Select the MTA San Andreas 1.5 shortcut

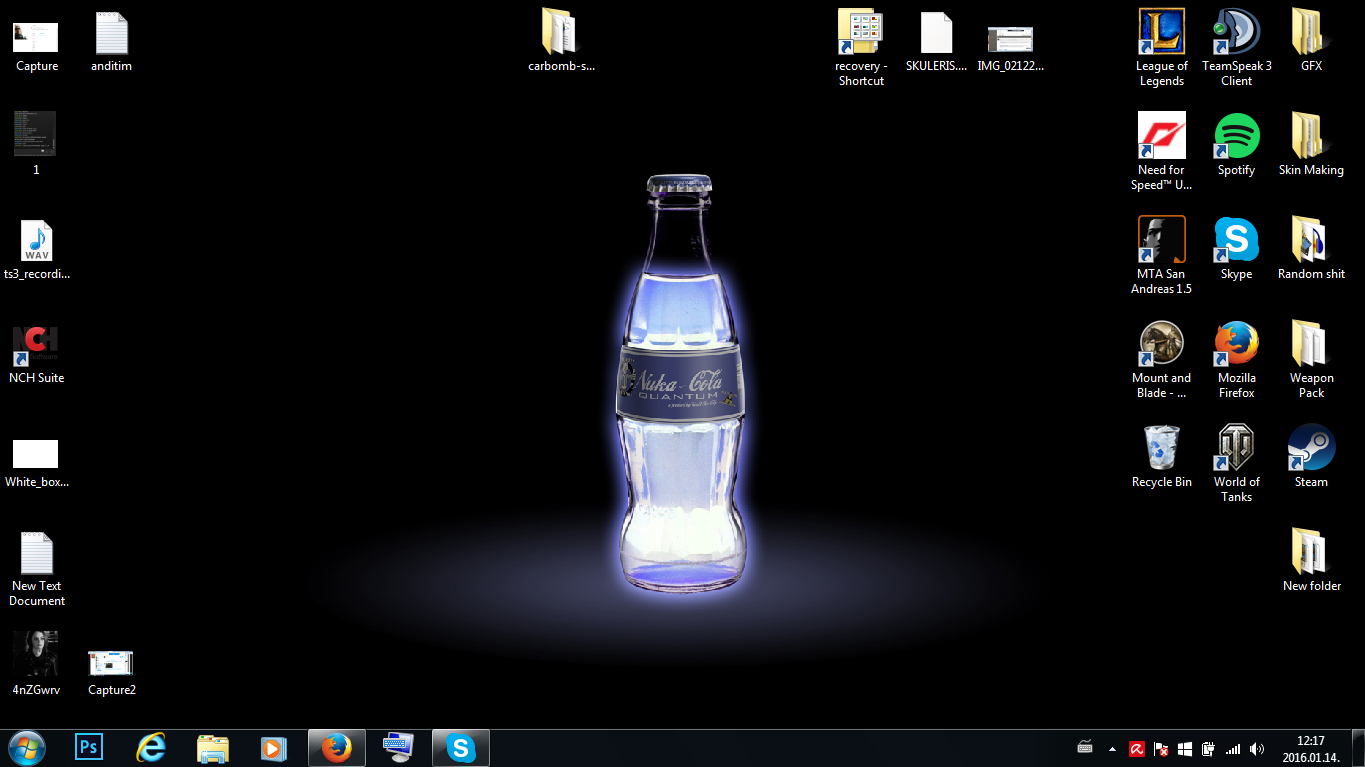pyautogui.click(x=1161, y=256)
